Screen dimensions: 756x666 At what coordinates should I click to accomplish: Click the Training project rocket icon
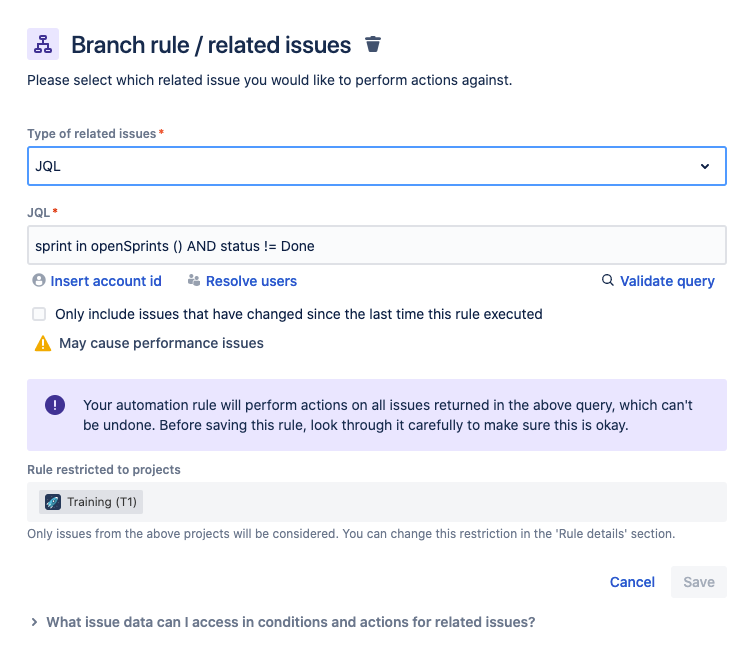(x=53, y=502)
